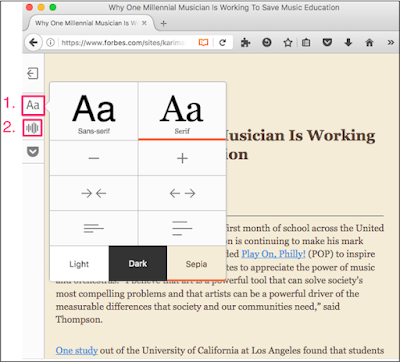Close the Why One Millennial Musician tab
The image size is (400, 362).
click(144, 23)
